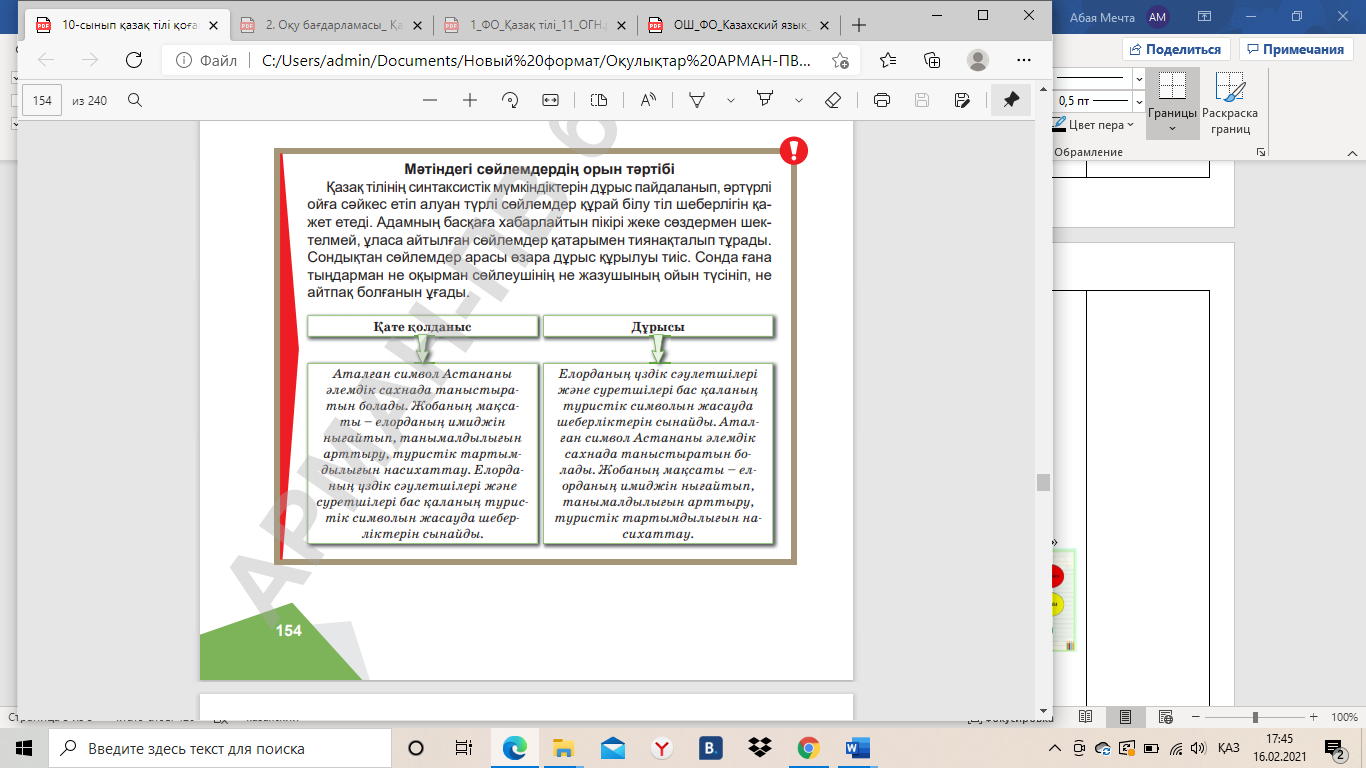Viewport: 1366px width, 768px height.
Task: Open Dropbox from taskbar
Action: coord(760,748)
